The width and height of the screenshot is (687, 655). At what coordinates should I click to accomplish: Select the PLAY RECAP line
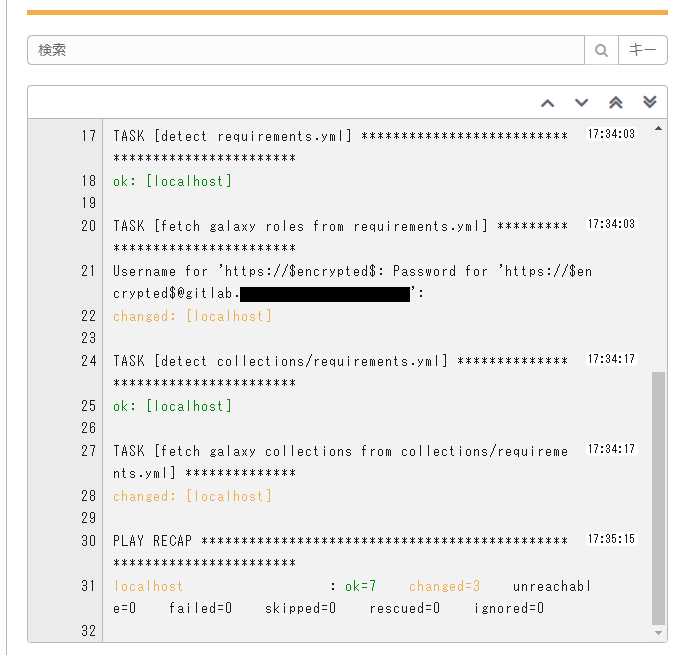tap(340, 552)
